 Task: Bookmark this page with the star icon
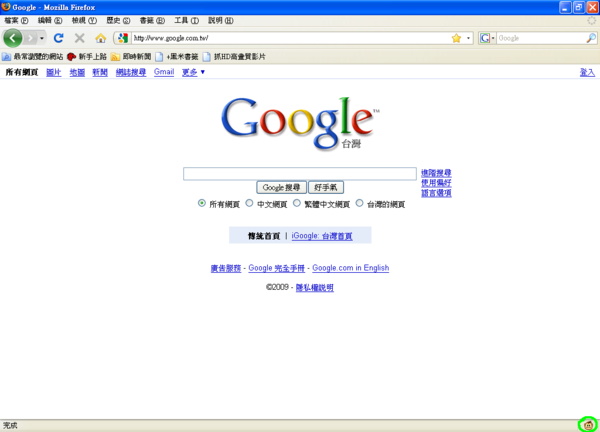click(x=456, y=38)
